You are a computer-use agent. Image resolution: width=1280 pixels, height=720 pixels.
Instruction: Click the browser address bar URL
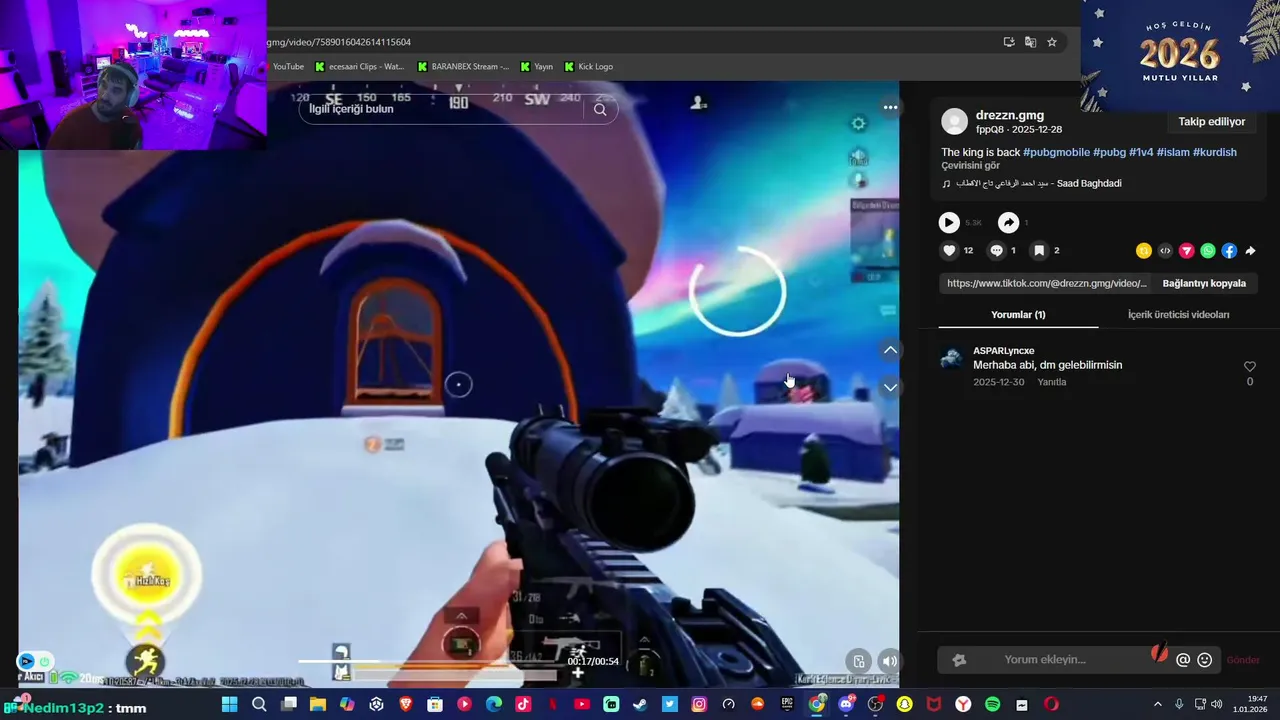pos(338,42)
